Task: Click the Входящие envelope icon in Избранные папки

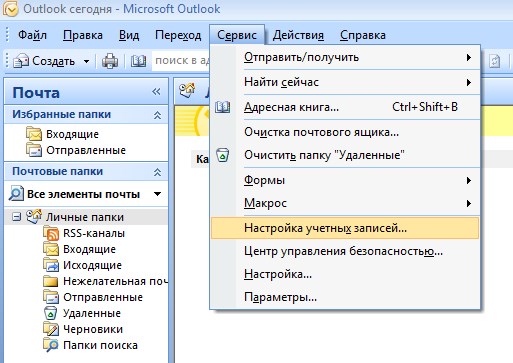Action: tap(34, 134)
